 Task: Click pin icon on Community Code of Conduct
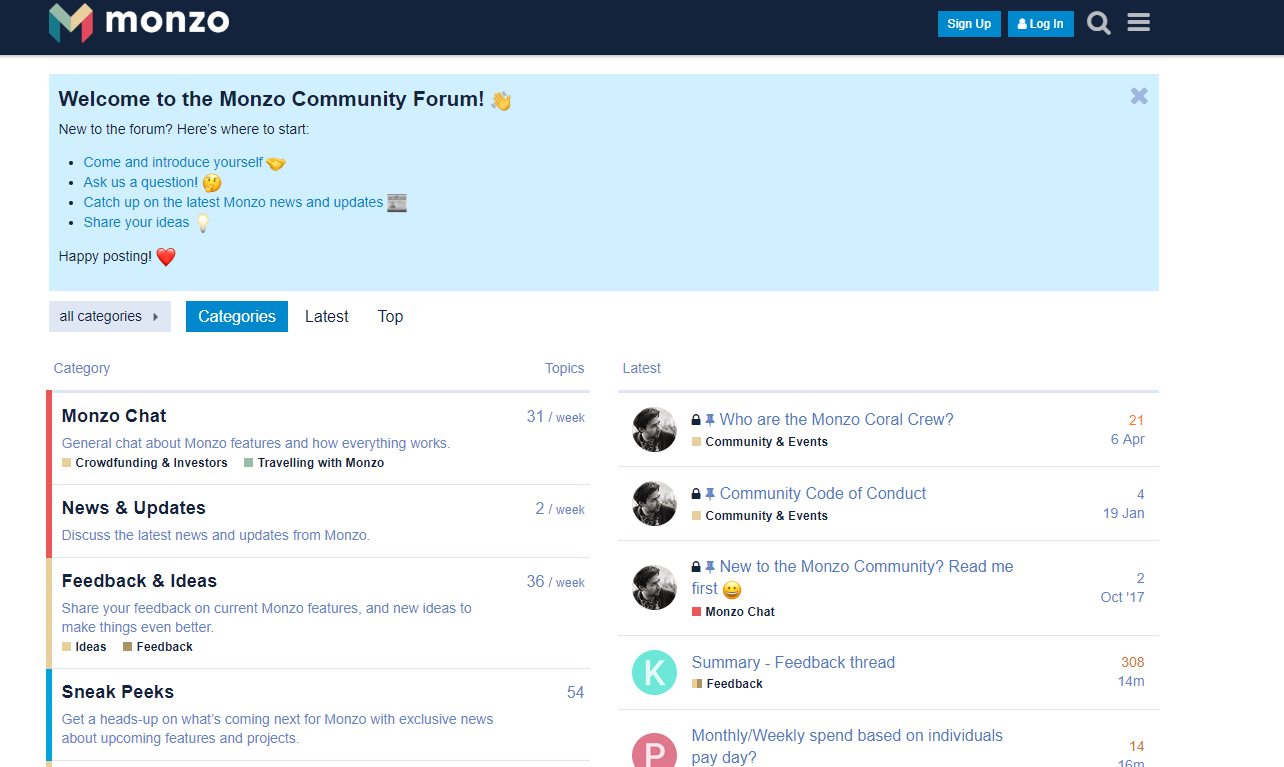(x=710, y=494)
